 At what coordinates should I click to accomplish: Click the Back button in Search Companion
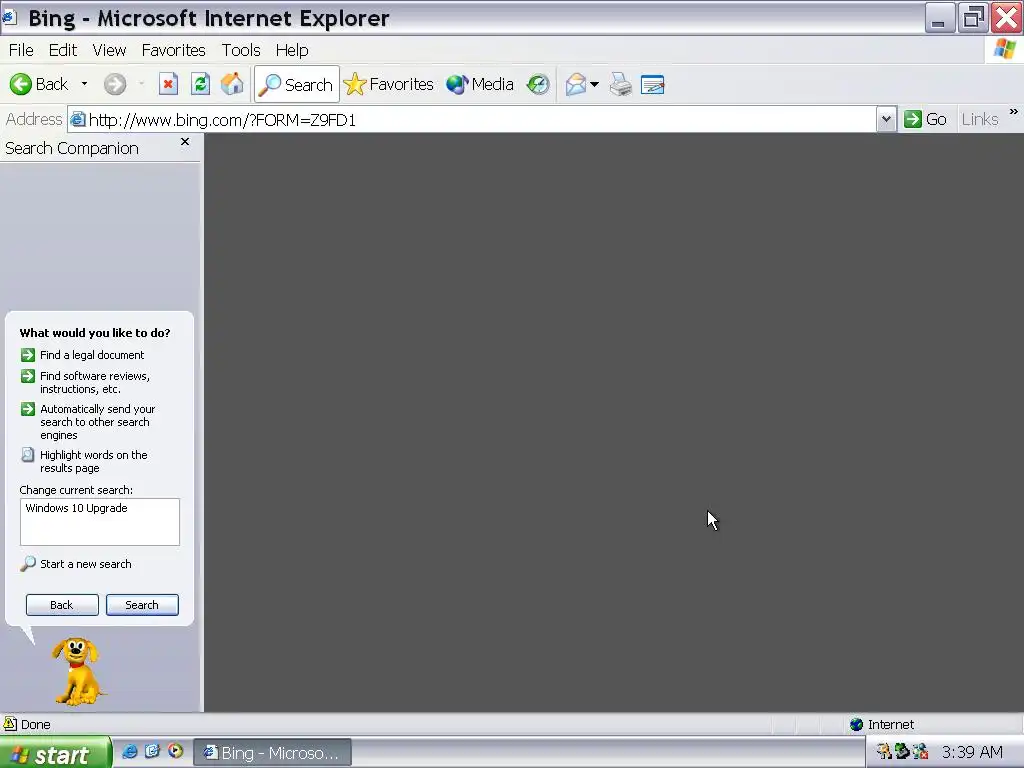click(x=62, y=605)
